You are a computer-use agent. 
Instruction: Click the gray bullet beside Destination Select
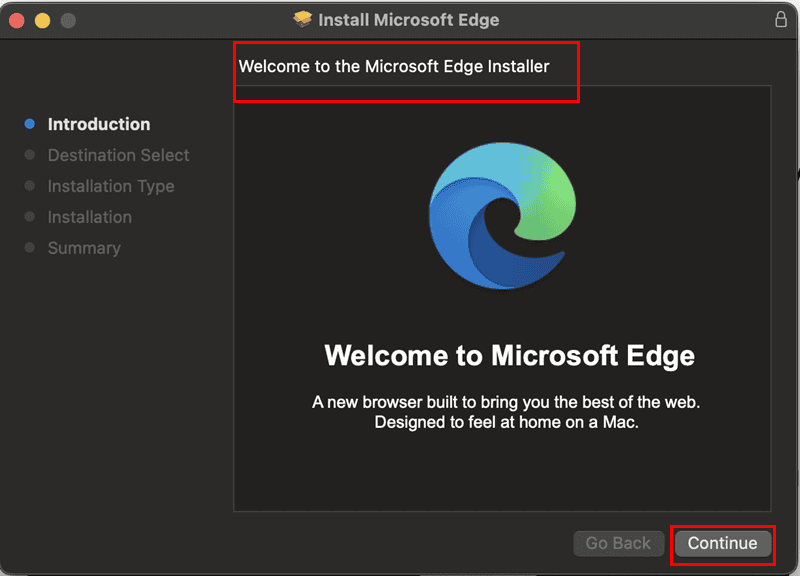tap(30, 156)
